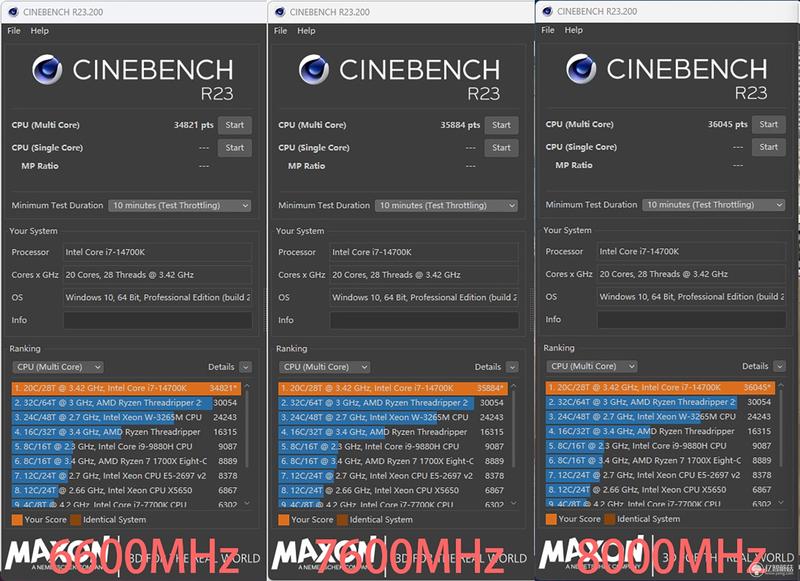Open File menu in the 34821 pts window
Screen dimensions: 800x581
(14, 31)
